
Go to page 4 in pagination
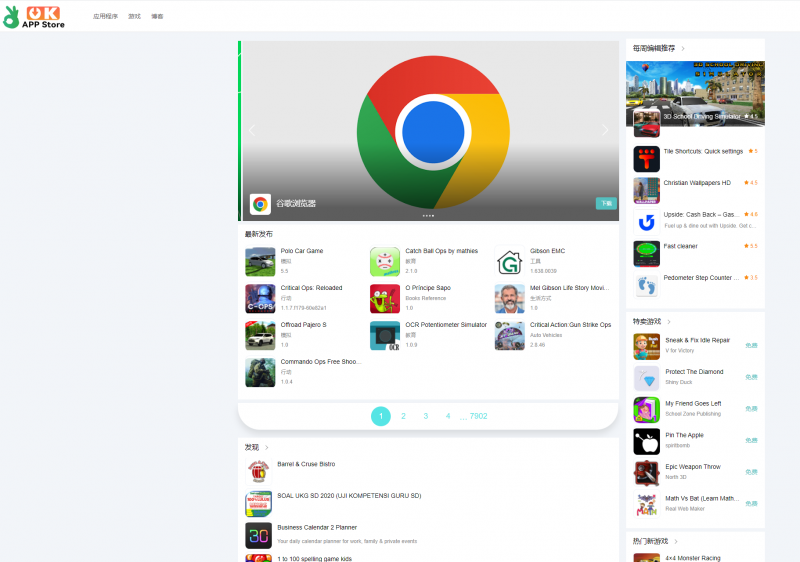click(x=448, y=416)
